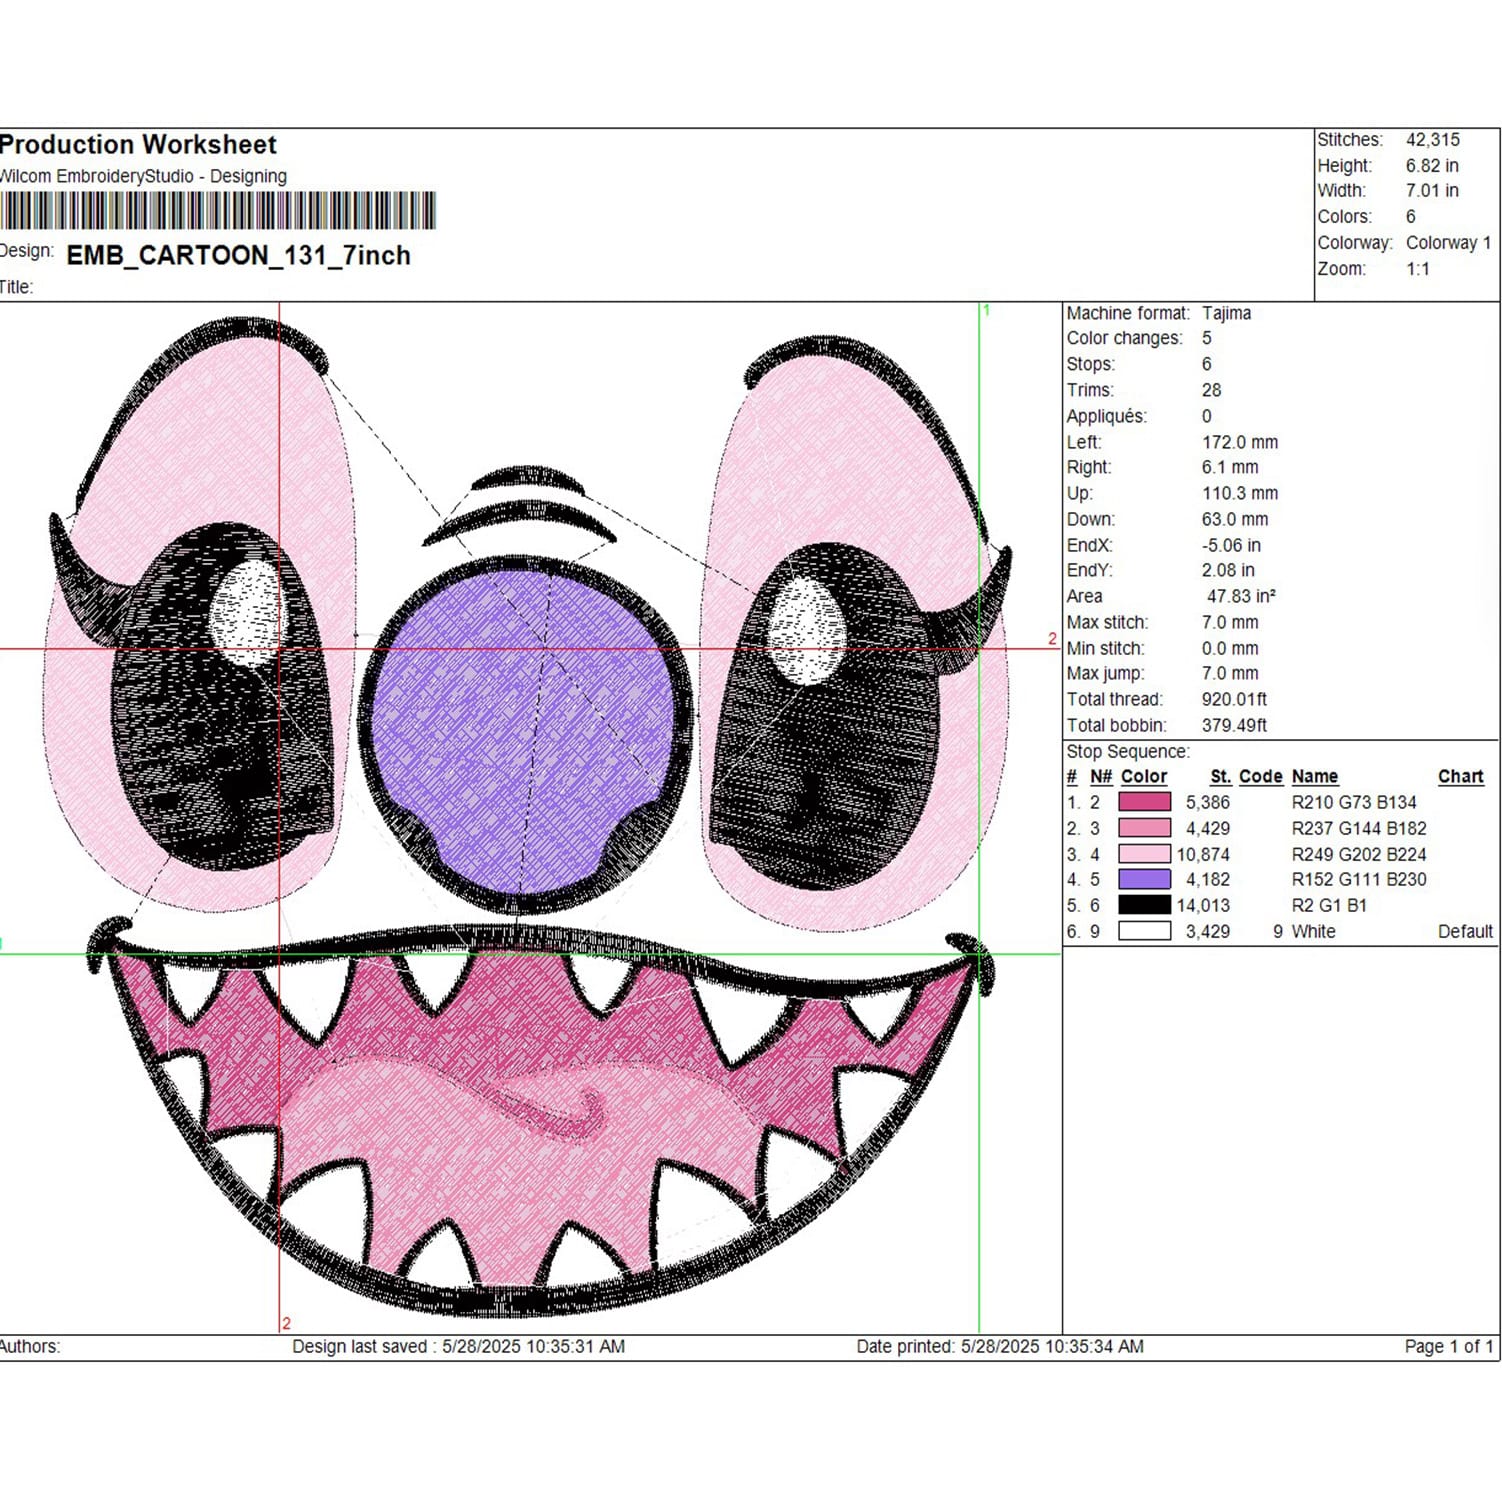
Task: Click the St. column header
Action: tap(1220, 777)
